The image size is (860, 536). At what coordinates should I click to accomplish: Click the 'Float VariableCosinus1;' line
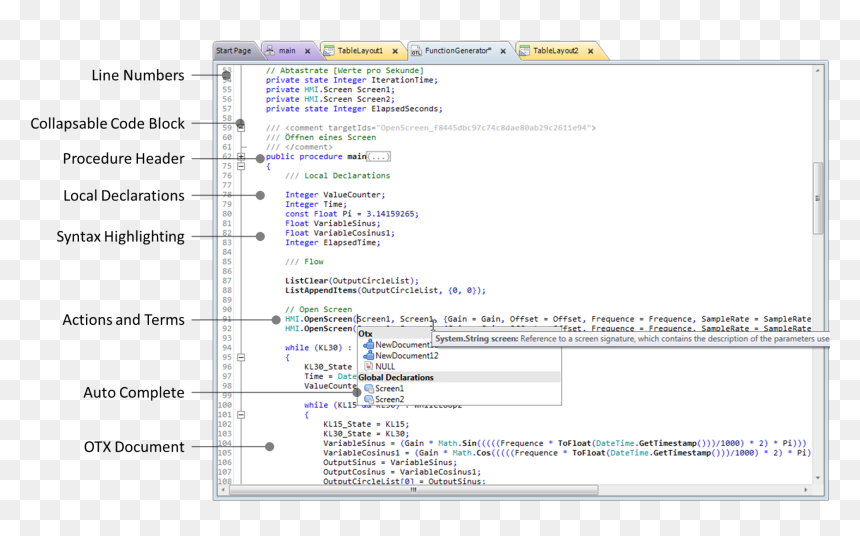pyautogui.click(x=340, y=233)
